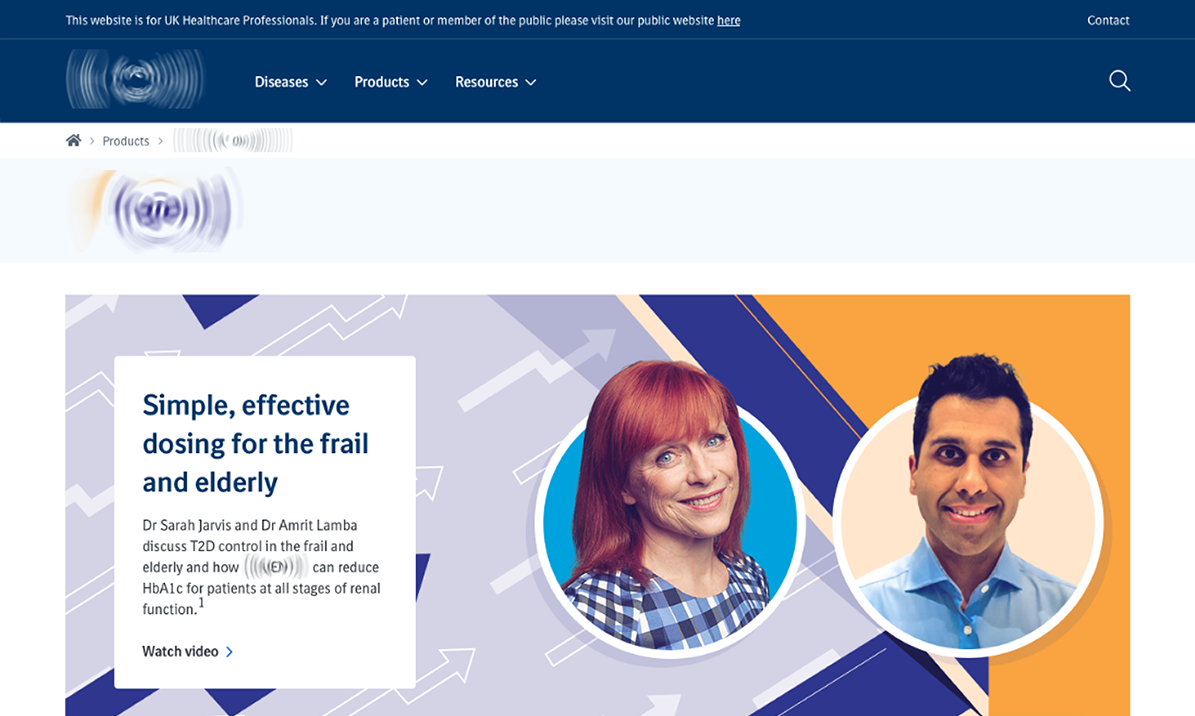Click the product logo in the banner

coord(155,210)
